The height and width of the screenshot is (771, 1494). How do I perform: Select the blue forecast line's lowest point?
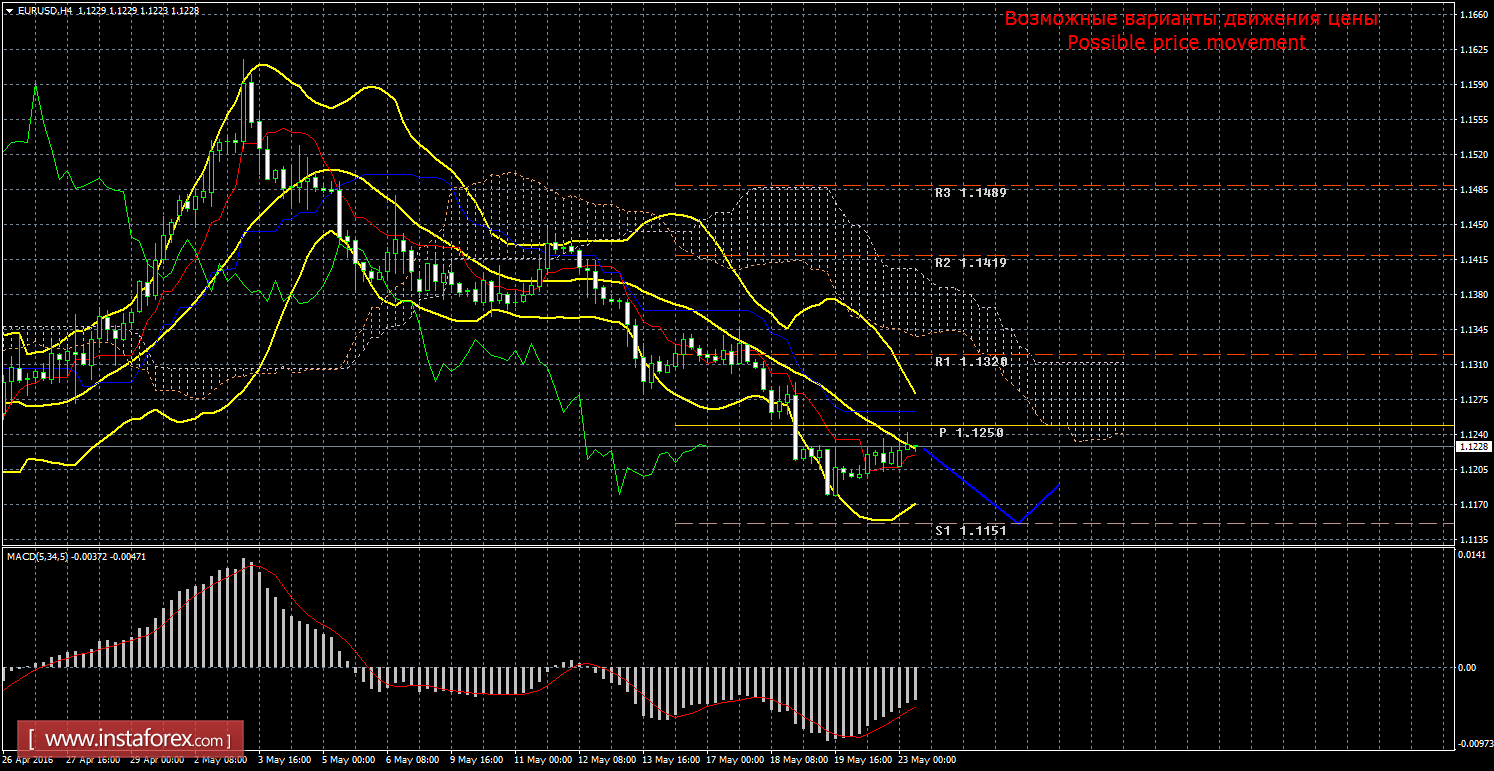(1017, 523)
